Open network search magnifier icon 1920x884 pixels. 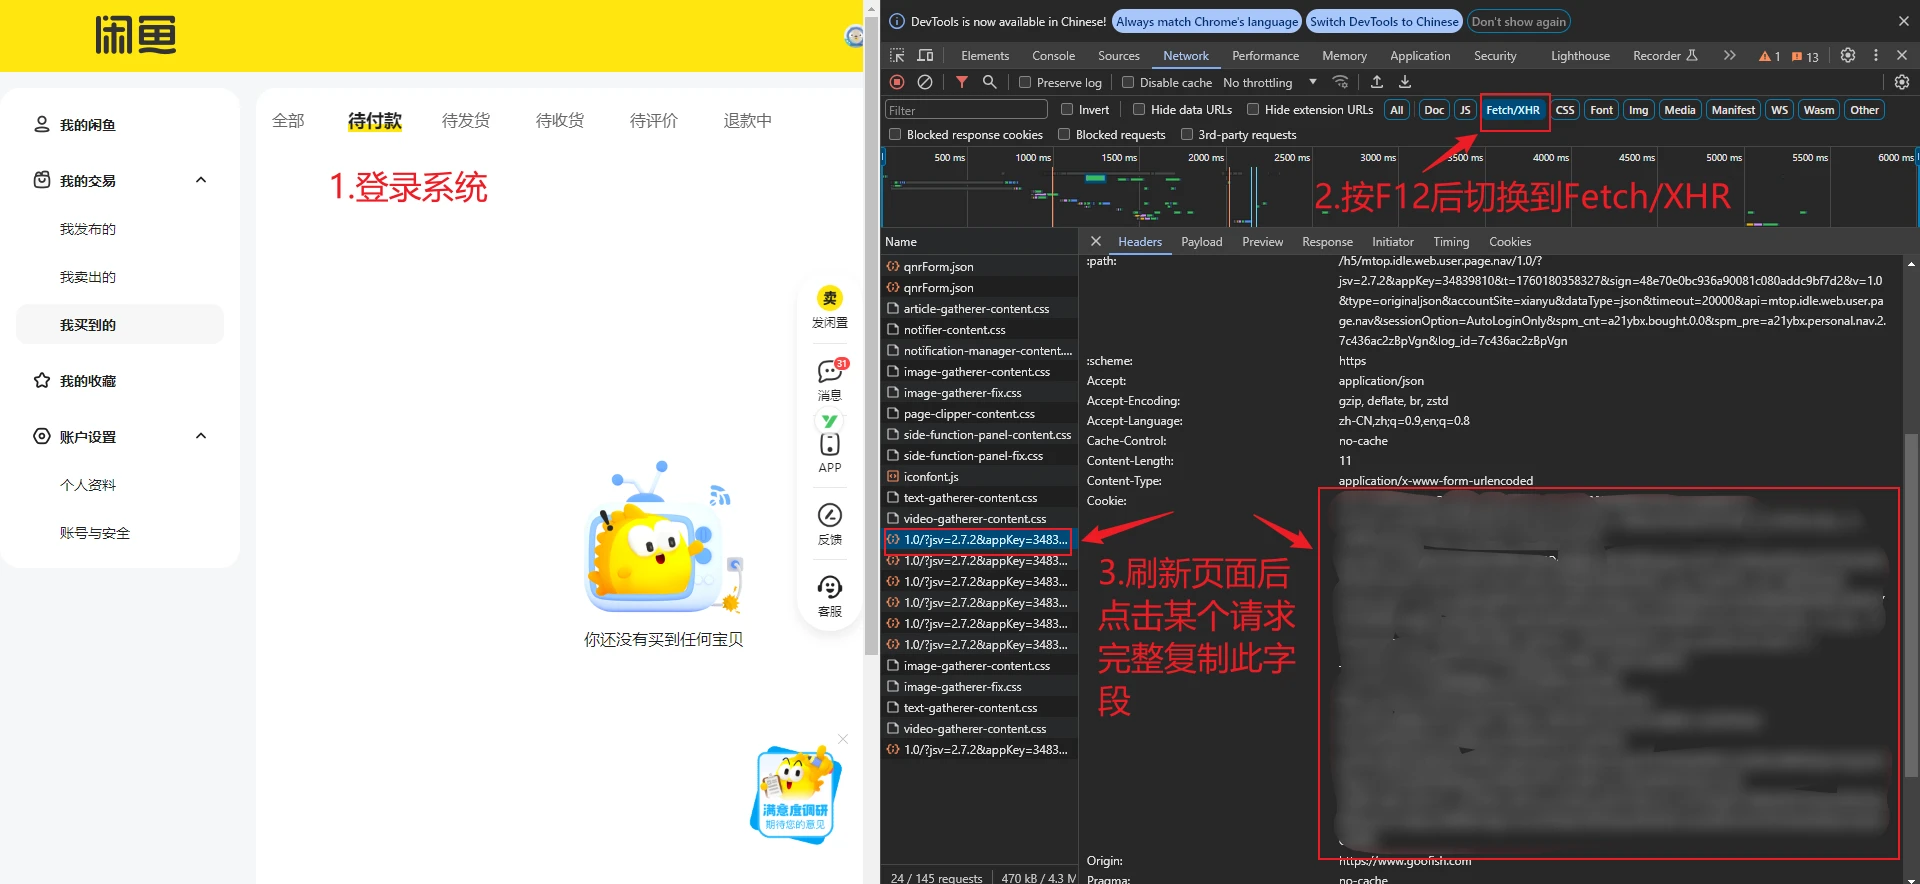[x=989, y=82]
